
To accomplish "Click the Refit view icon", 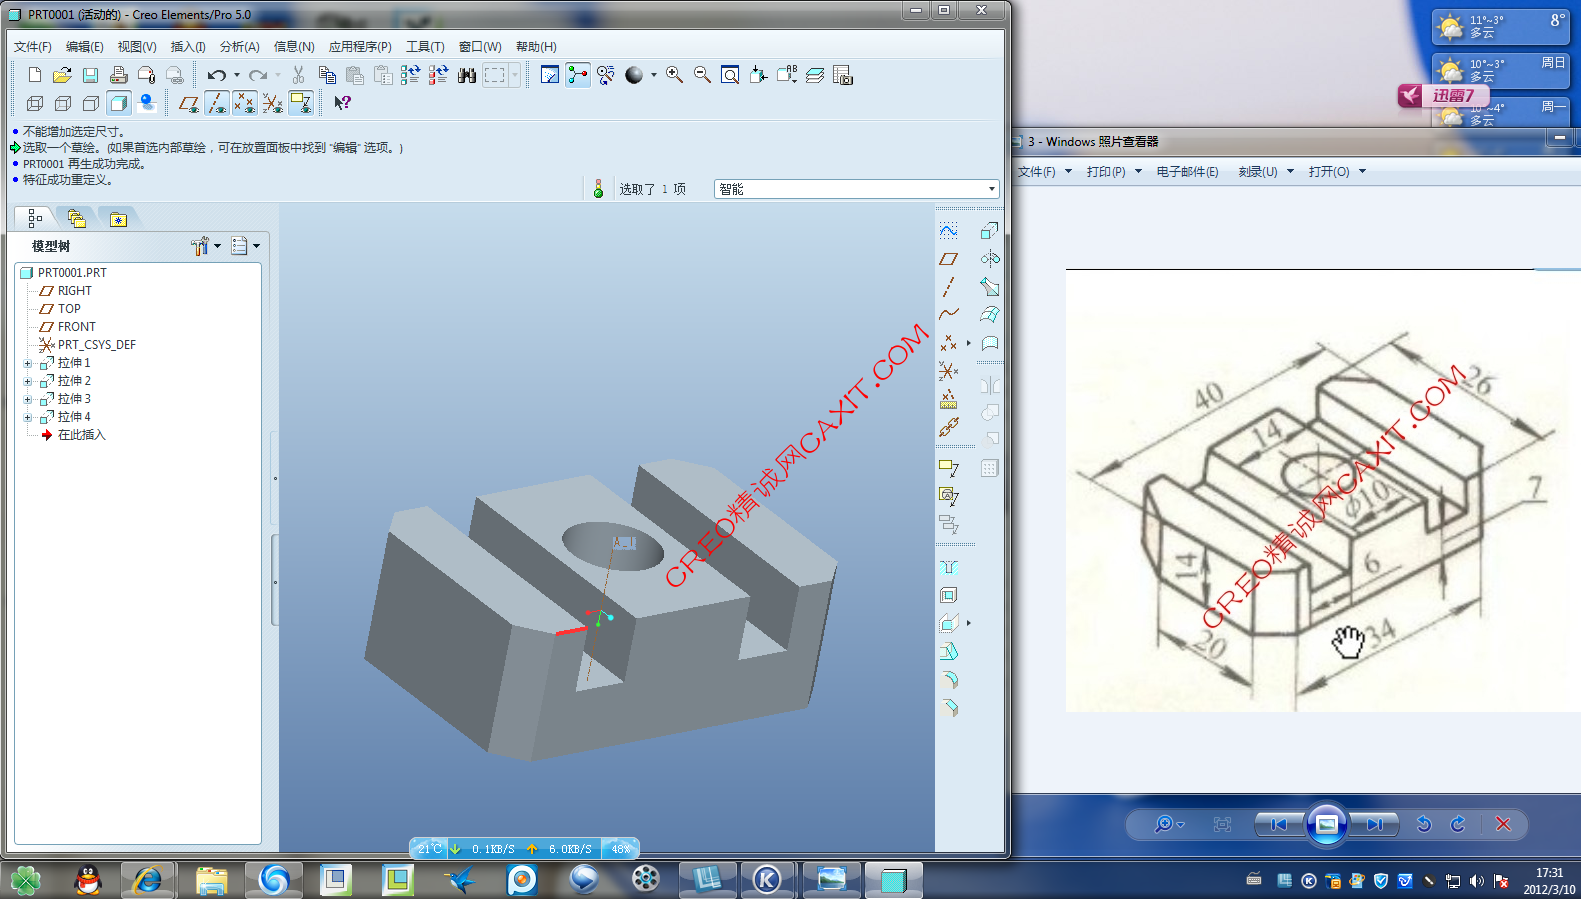I will tap(730, 75).
